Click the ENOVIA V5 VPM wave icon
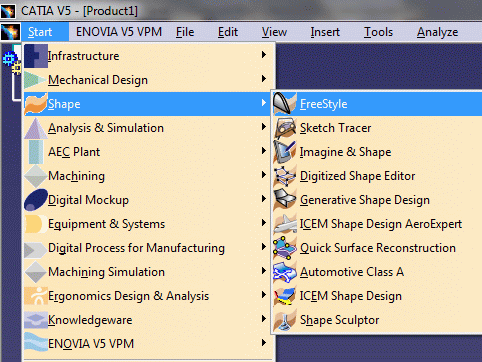 pyautogui.click(x=36, y=343)
